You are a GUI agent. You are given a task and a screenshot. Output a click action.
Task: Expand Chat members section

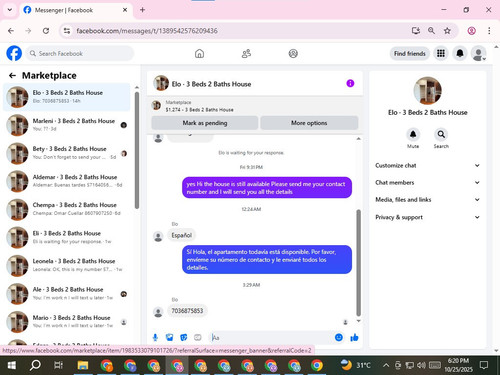(x=427, y=182)
